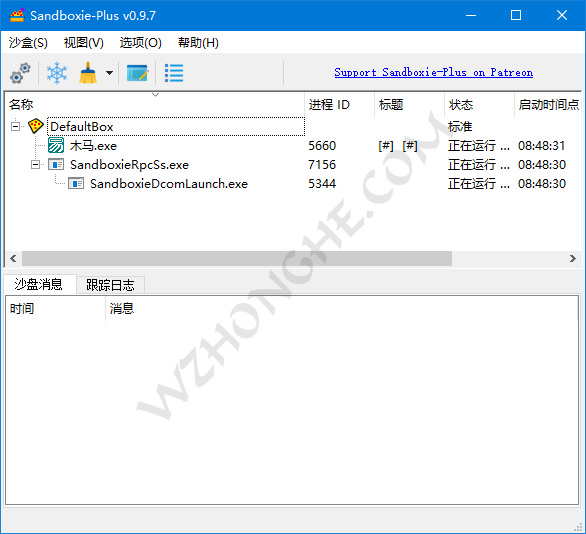The height and width of the screenshot is (534, 586).
Task: Collapse the SandboxieRpcSs.exe tree node
Action: pos(35,164)
